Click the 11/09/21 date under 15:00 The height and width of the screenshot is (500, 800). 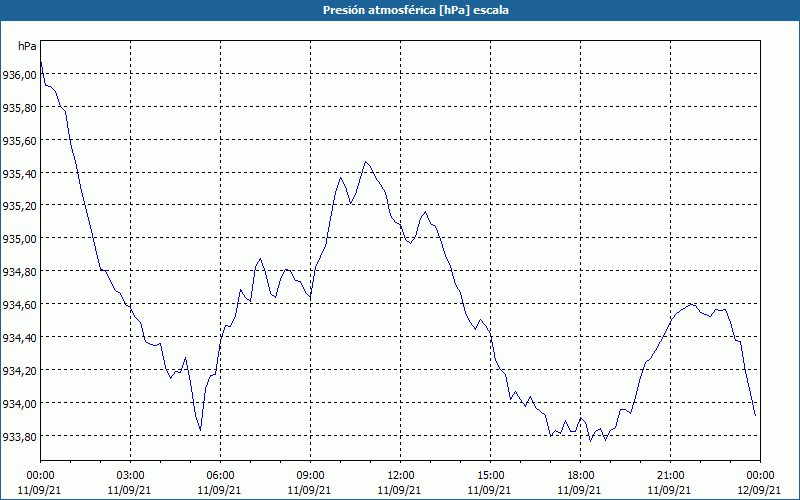pos(491,490)
